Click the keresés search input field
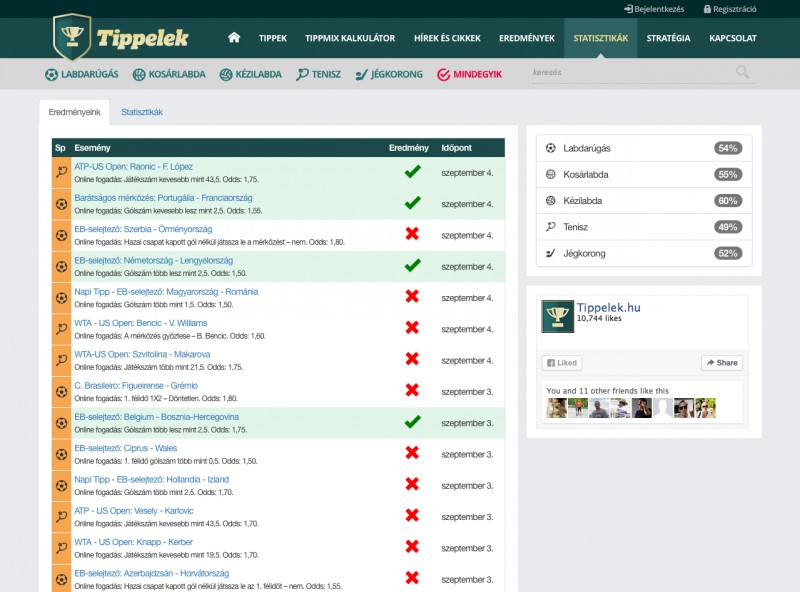The width and height of the screenshot is (800, 592). click(630, 72)
